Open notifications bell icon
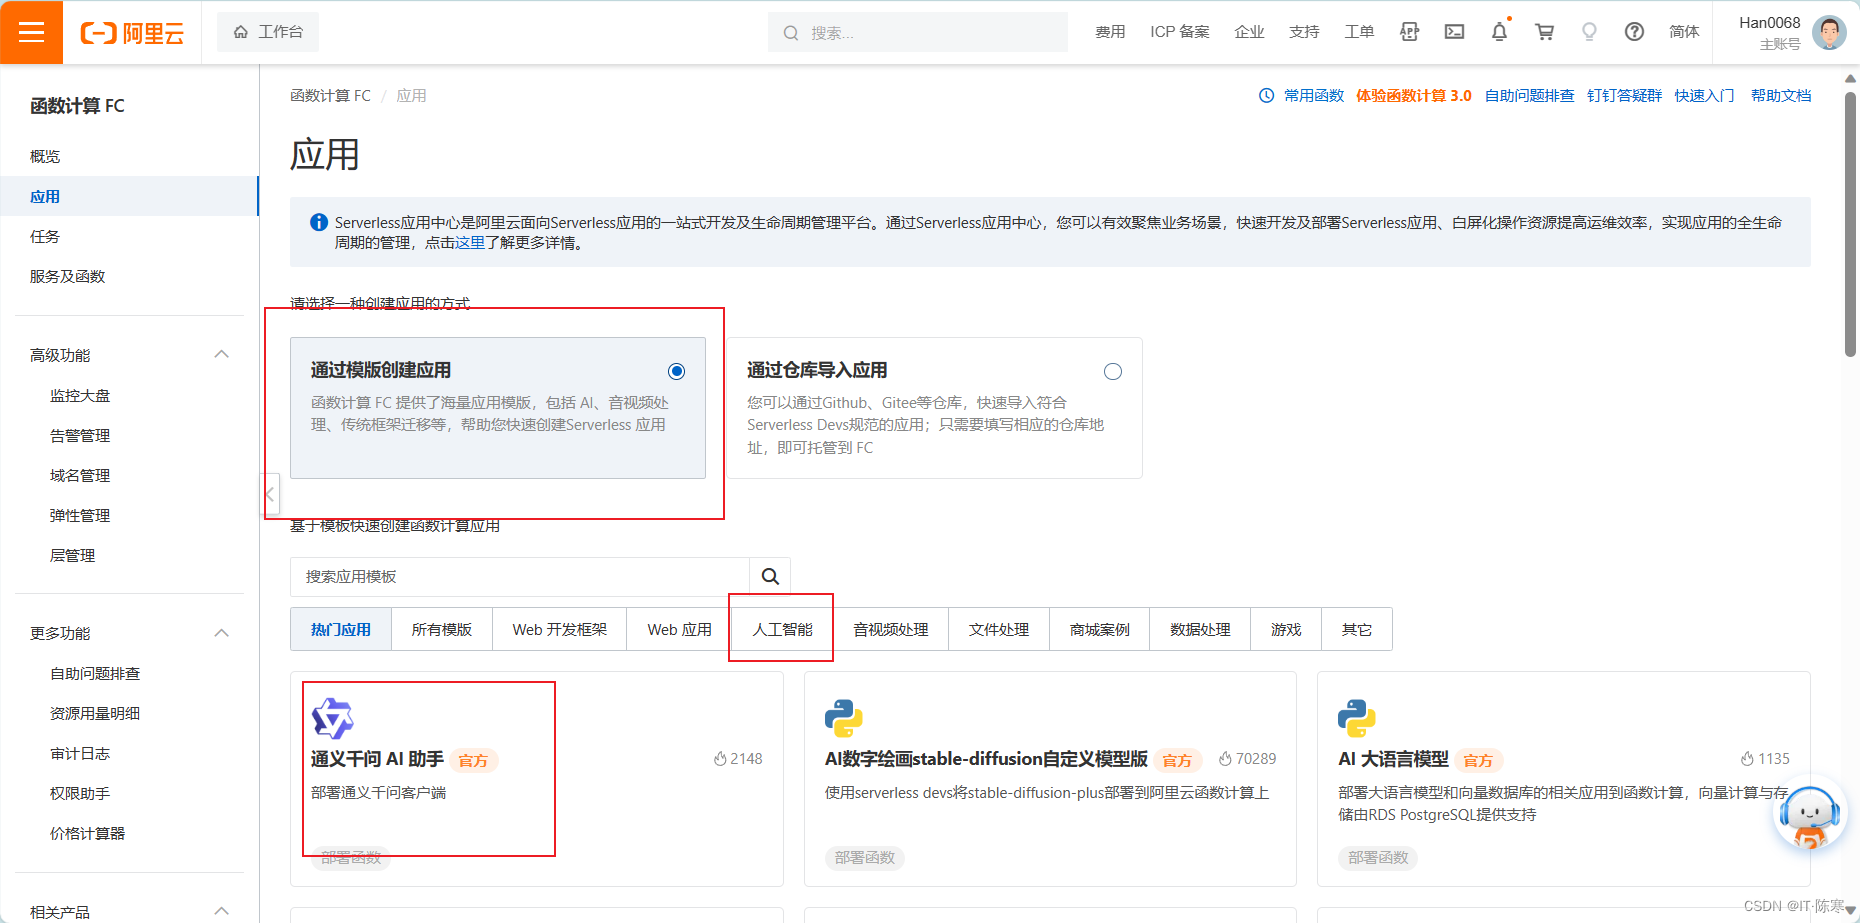 coord(1499,32)
